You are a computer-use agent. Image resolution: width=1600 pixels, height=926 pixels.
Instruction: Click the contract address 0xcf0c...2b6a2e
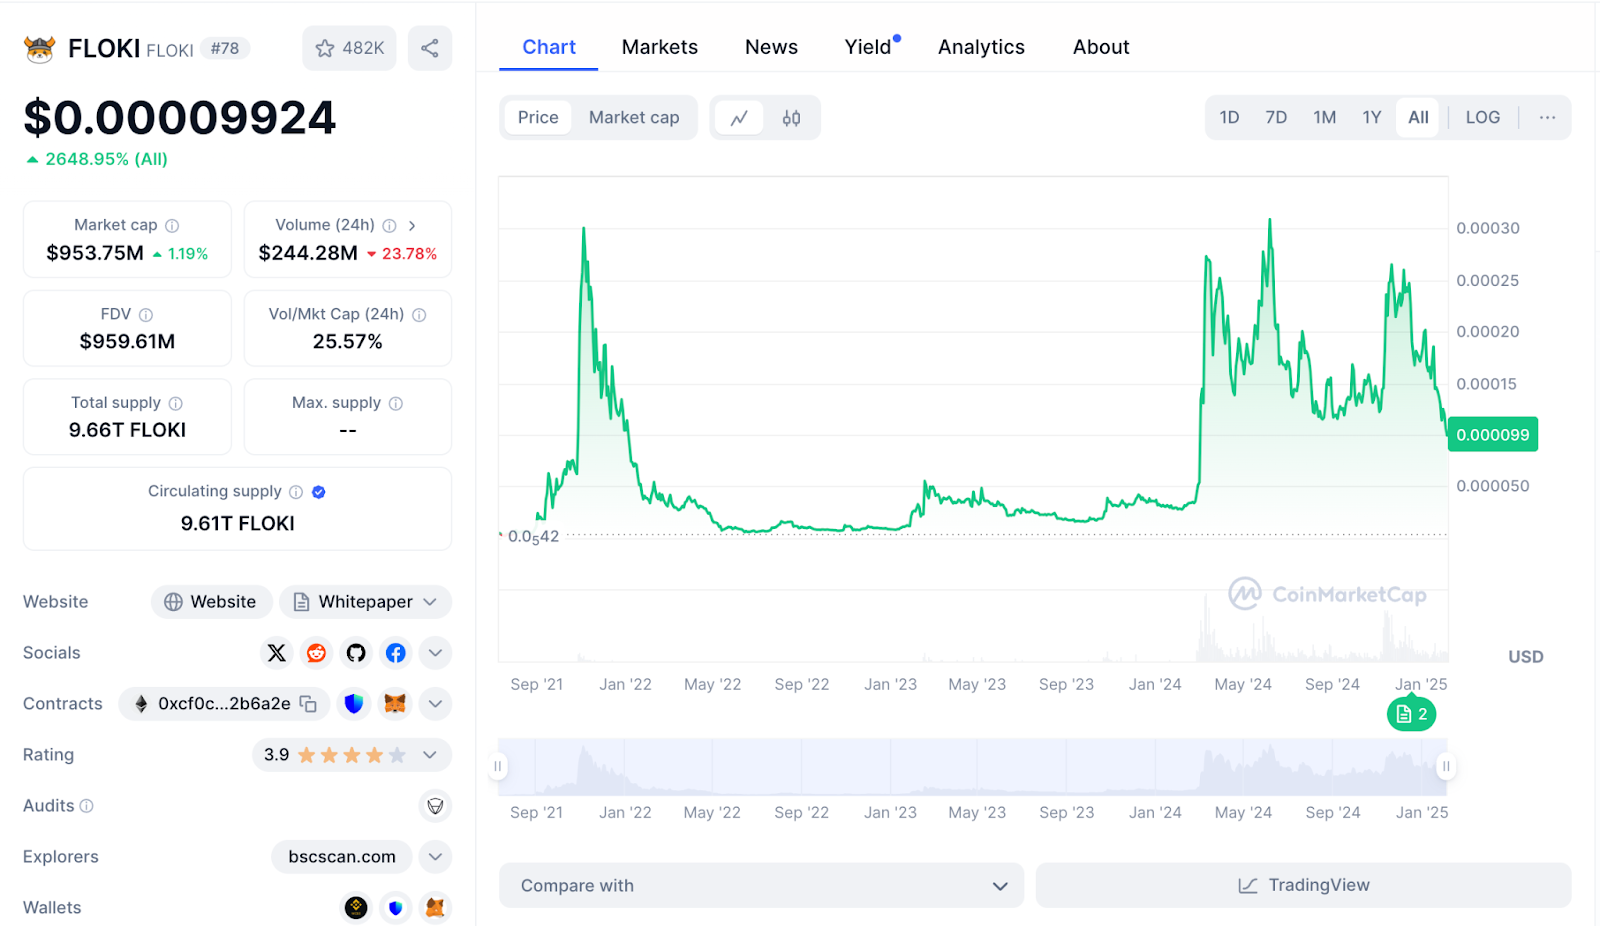pos(224,704)
